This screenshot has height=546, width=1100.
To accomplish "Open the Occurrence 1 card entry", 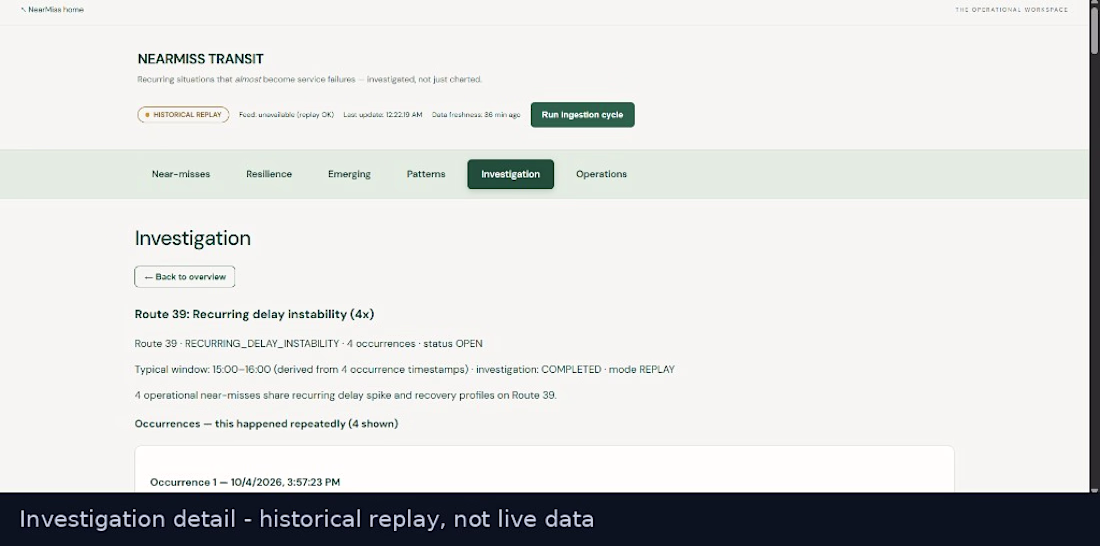I will (245, 482).
